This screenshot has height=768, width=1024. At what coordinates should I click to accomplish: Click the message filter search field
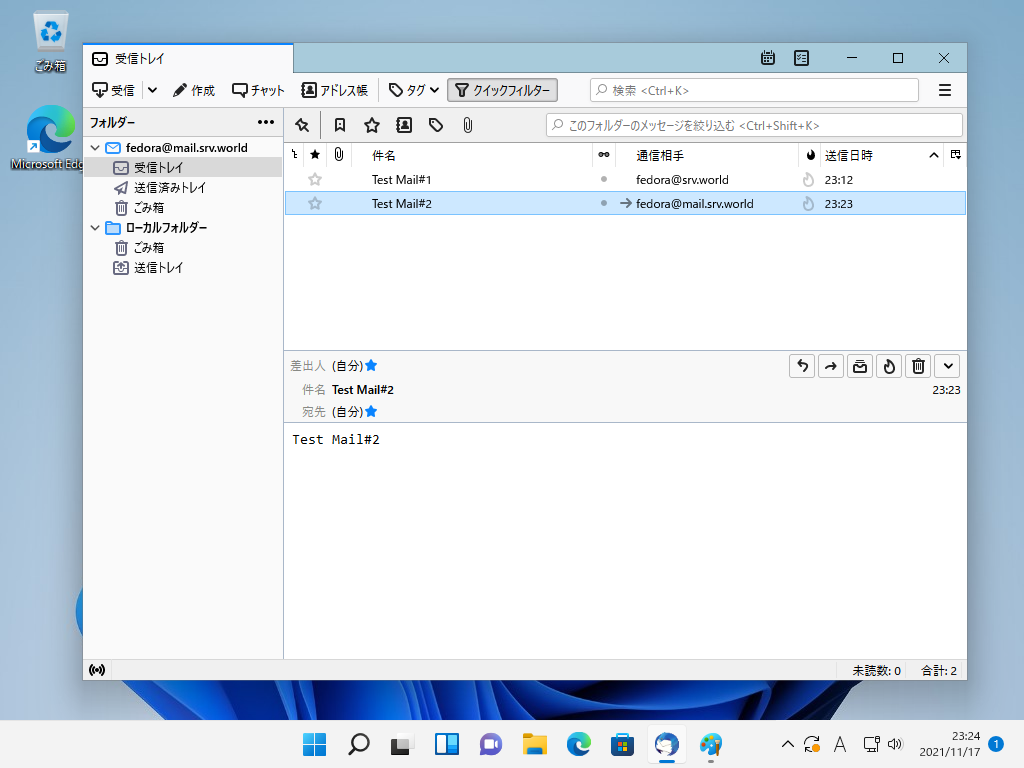pyautogui.click(x=754, y=125)
